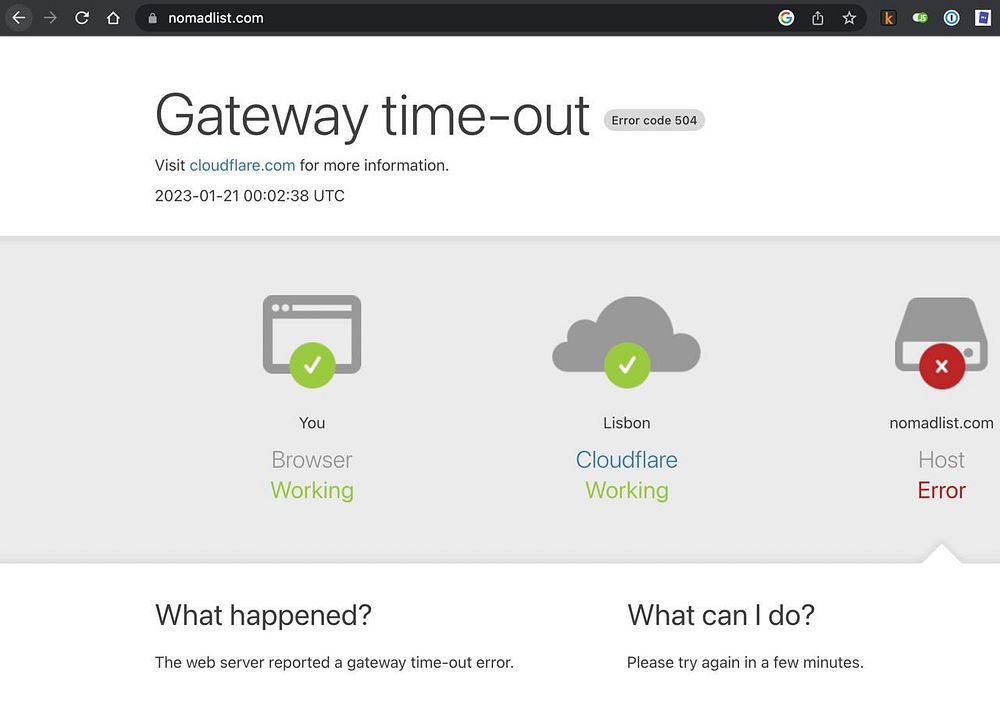Open the orange k extension

click(888, 18)
